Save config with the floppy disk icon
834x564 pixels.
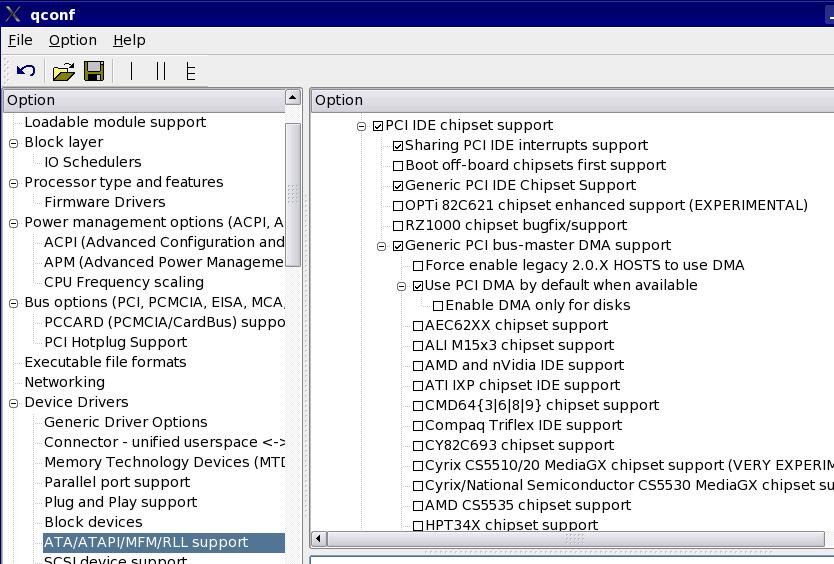(x=94, y=71)
